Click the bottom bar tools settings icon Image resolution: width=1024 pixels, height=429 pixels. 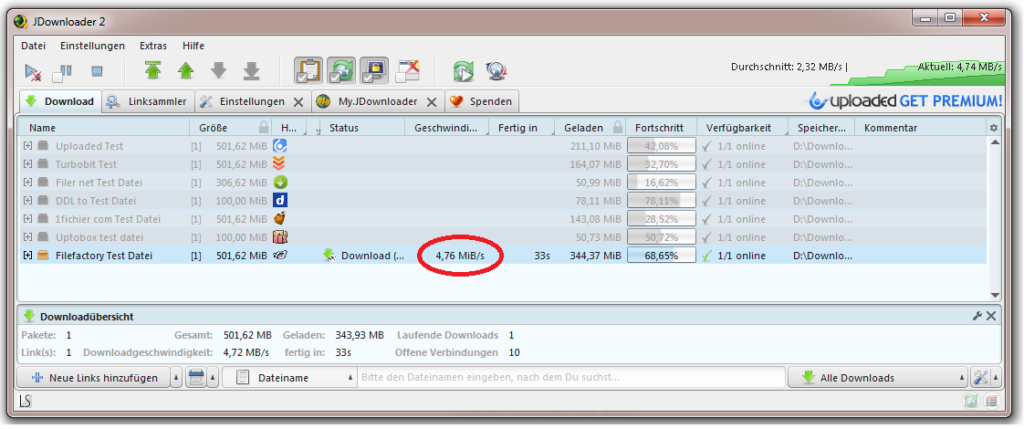(x=981, y=377)
